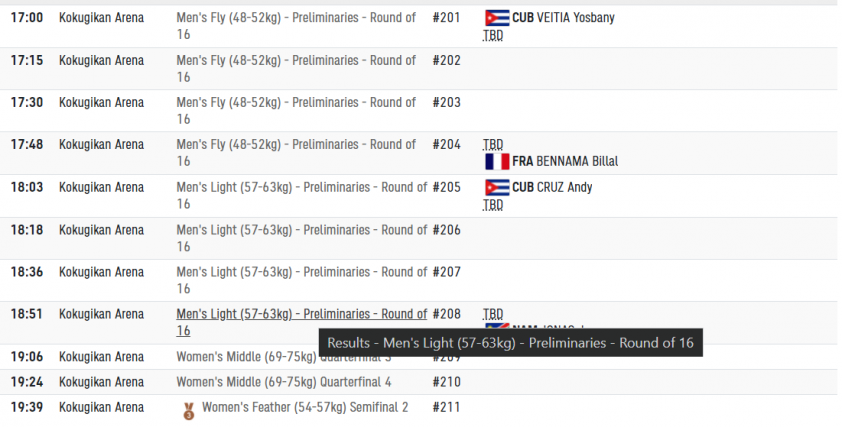Select athlete name CRUZ Andy
842x427 pixels.
(564, 187)
